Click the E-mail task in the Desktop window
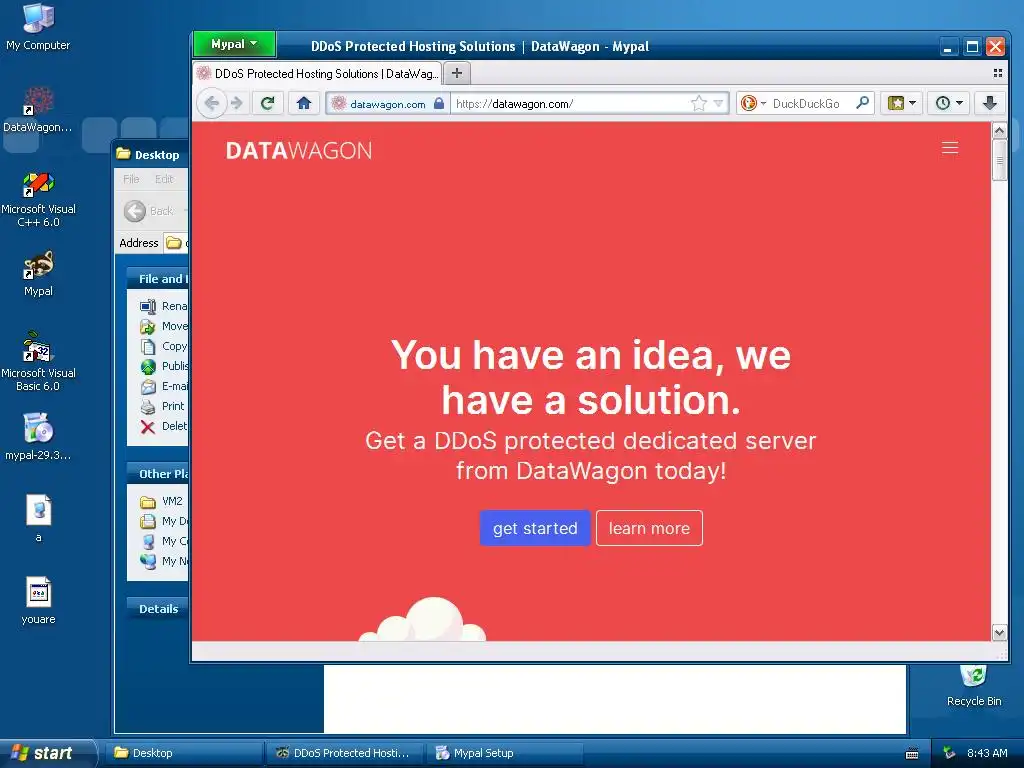Viewport: 1024px width, 768px height. (164, 387)
